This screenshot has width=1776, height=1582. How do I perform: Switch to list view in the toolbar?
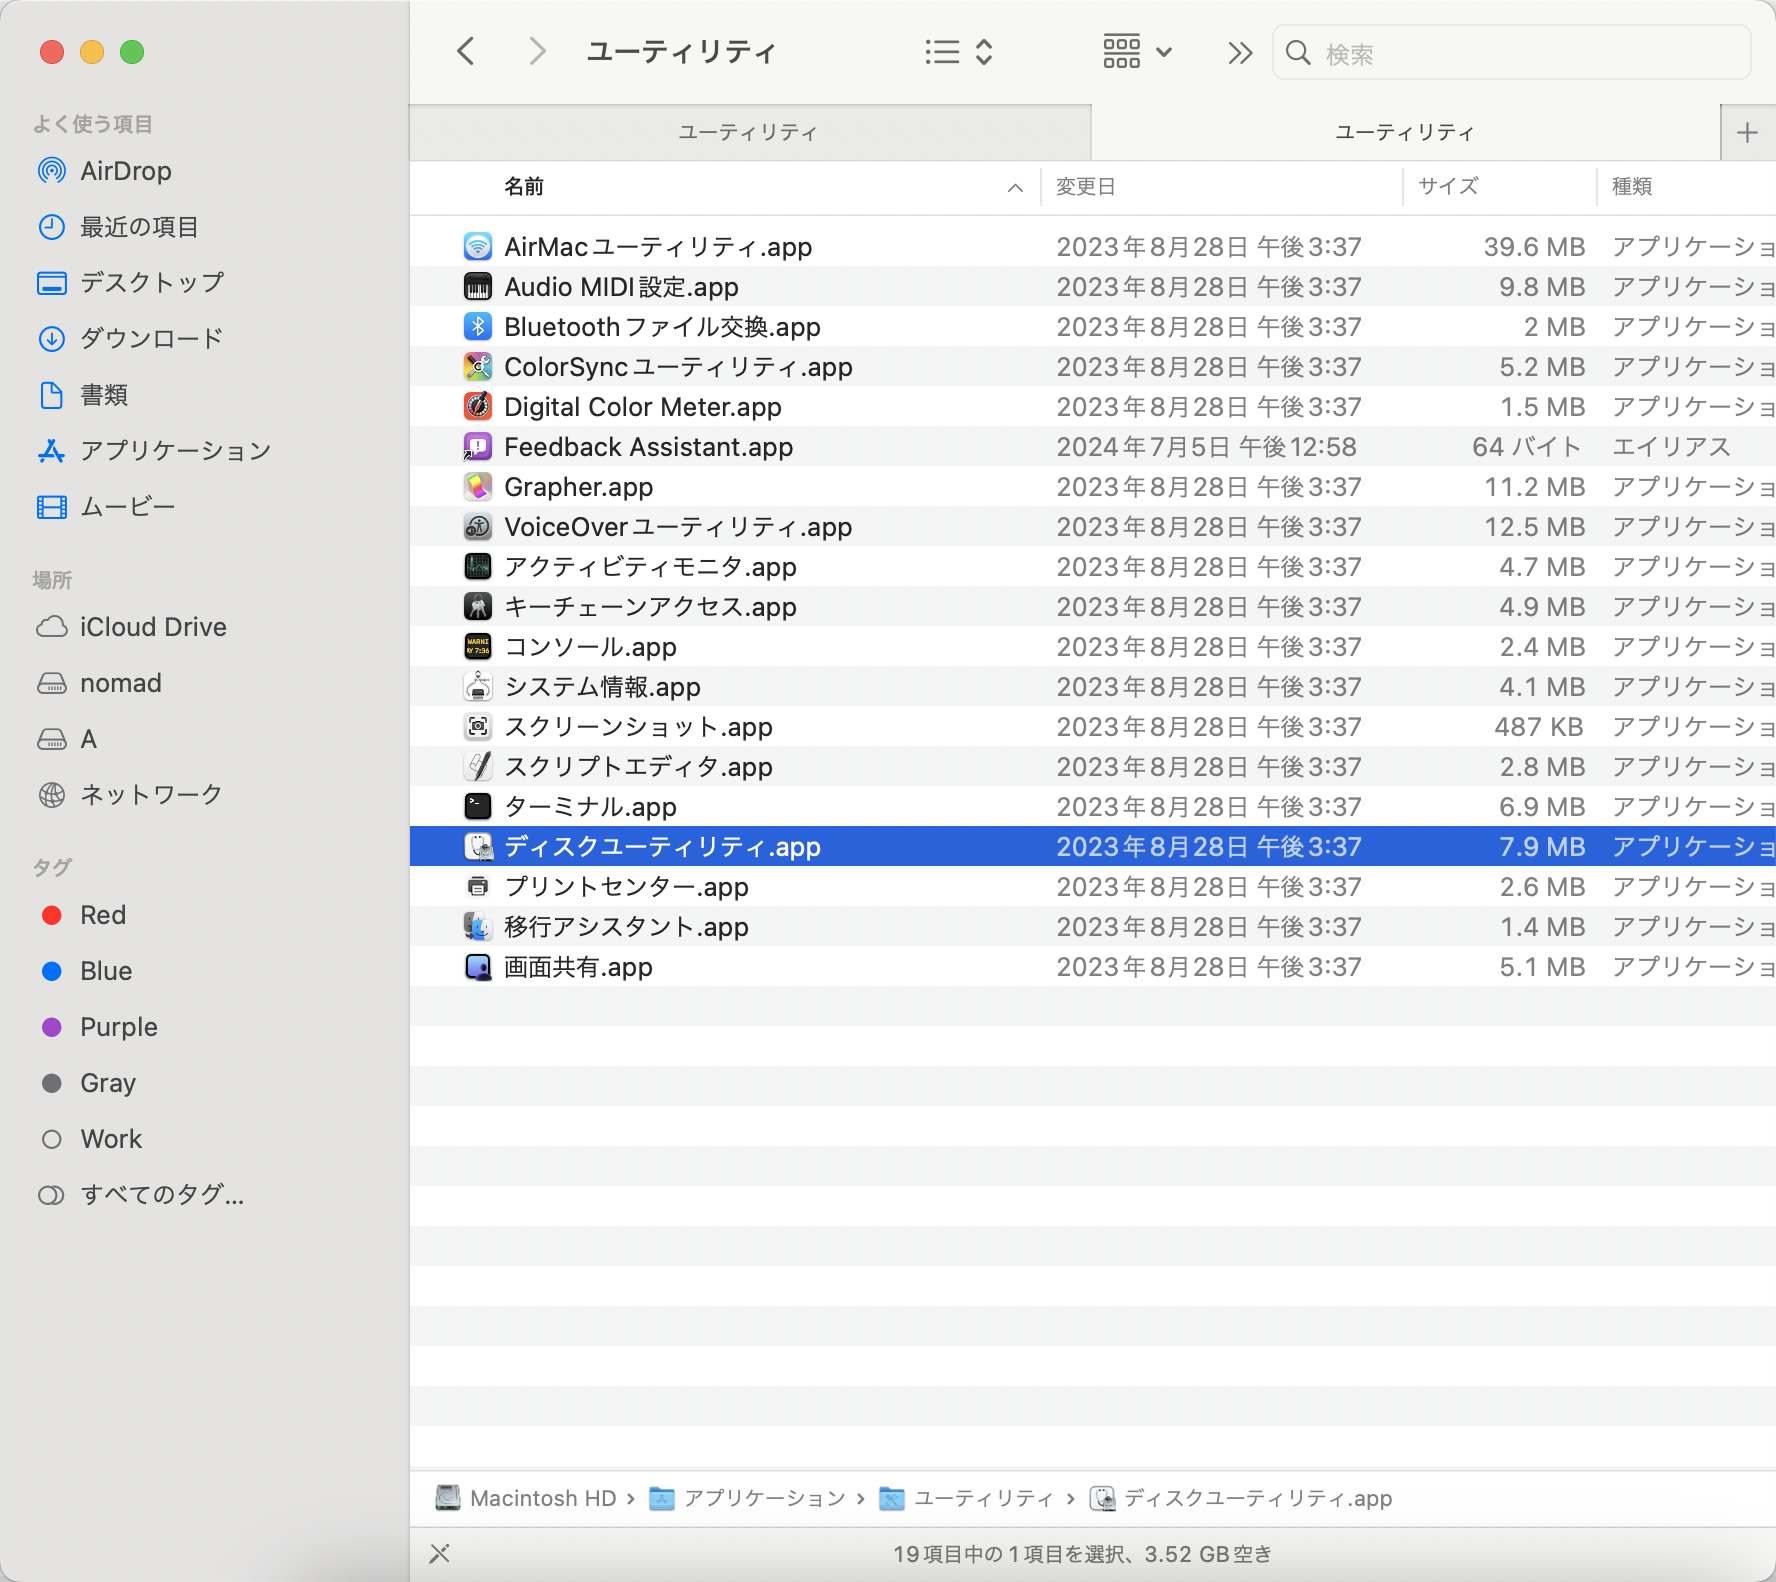tap(941, 51)
